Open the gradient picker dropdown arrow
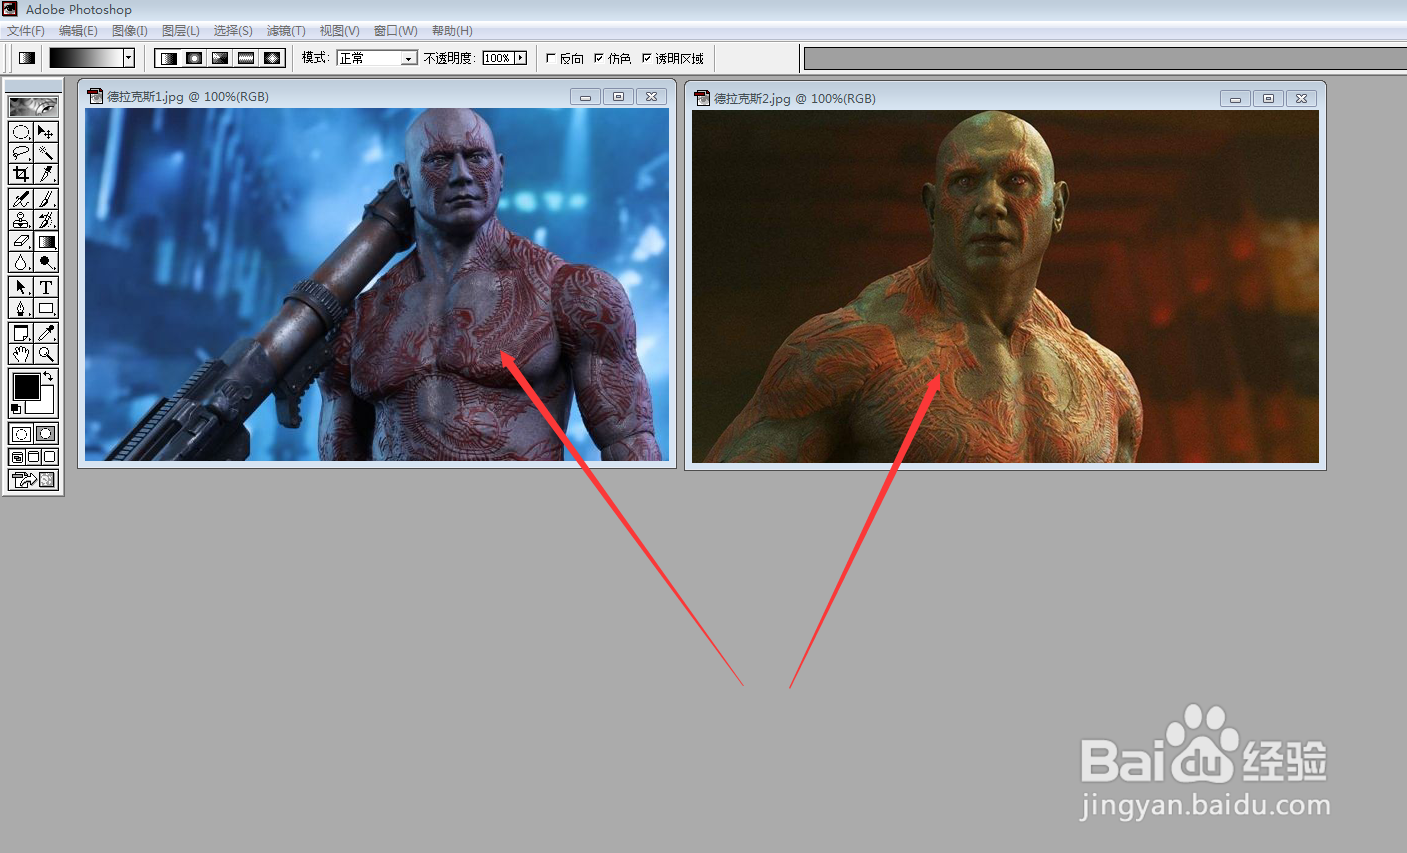1407x853 pixels. point(129,58)
